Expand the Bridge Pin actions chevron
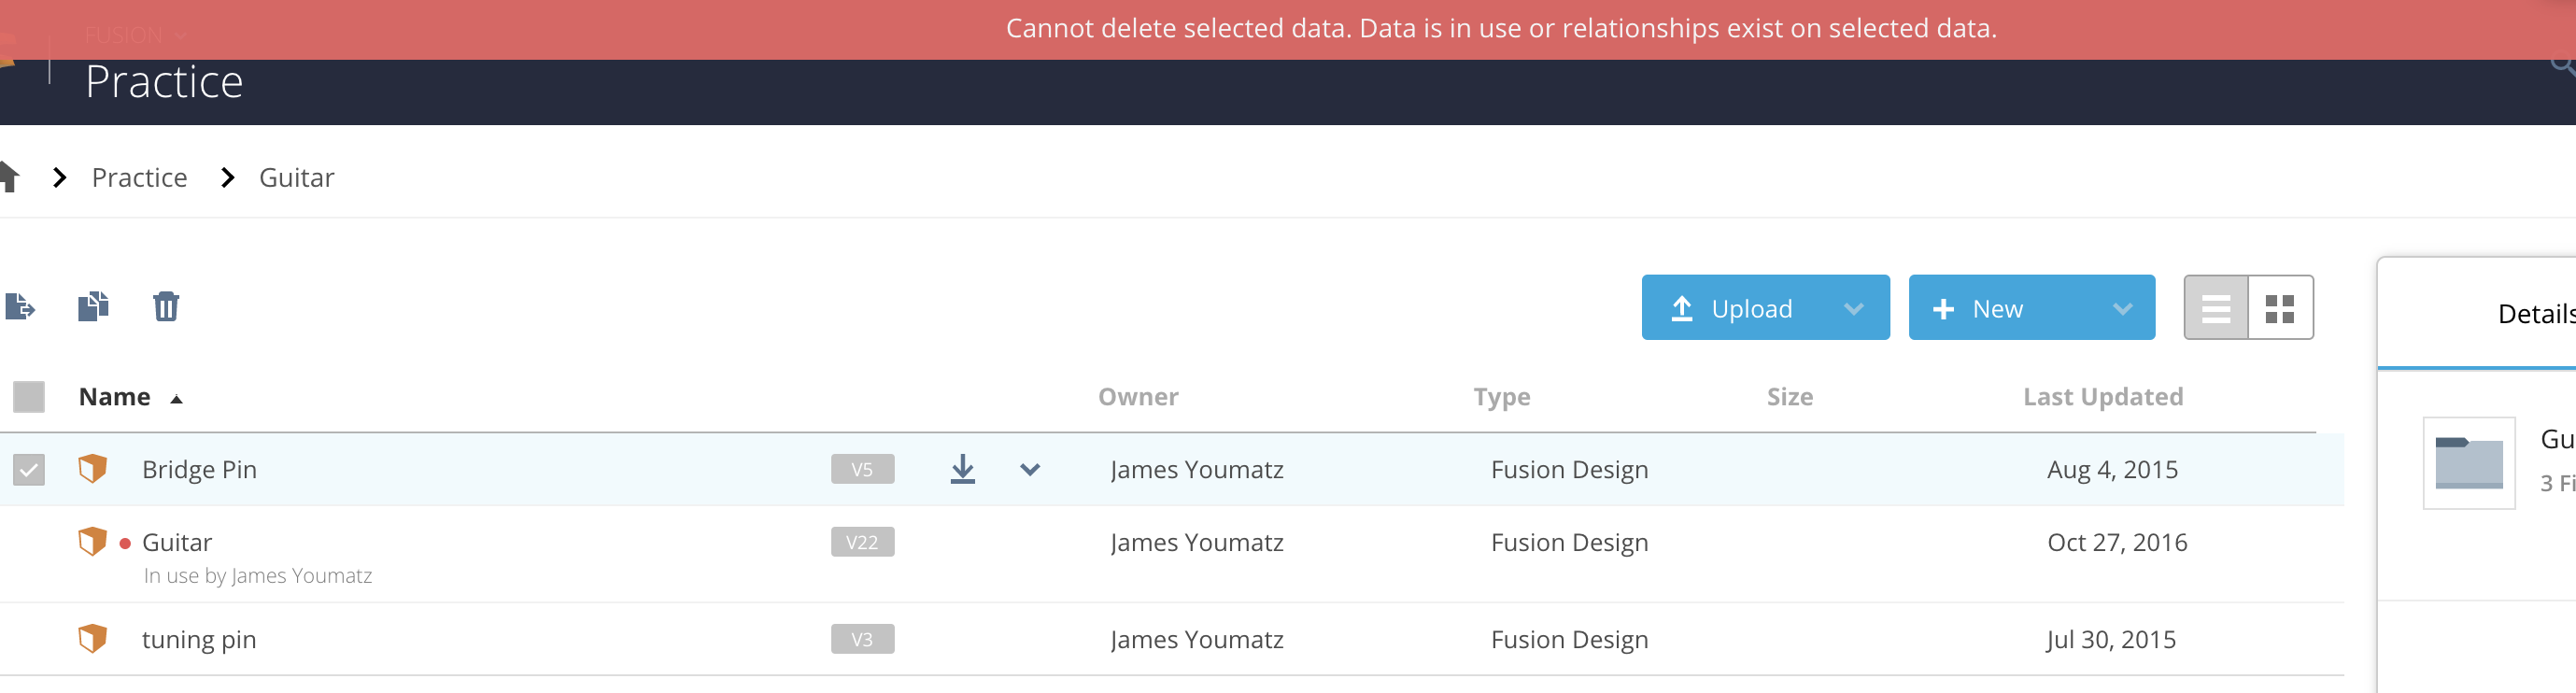This screenshot has height=693, width=2576. point(1030,469)
